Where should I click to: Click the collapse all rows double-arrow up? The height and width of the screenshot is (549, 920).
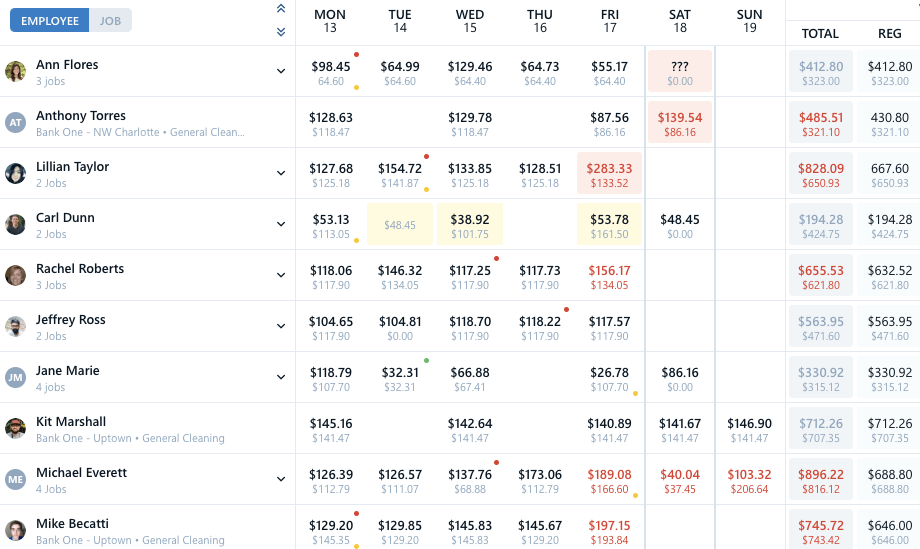tap(281, 9)
